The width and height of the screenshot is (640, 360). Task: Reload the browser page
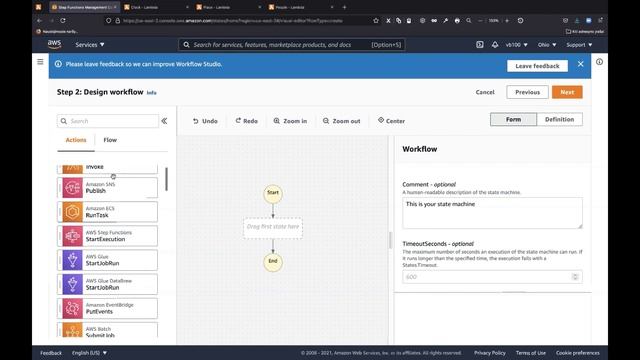pyautogui.click(x=63, y=20)
